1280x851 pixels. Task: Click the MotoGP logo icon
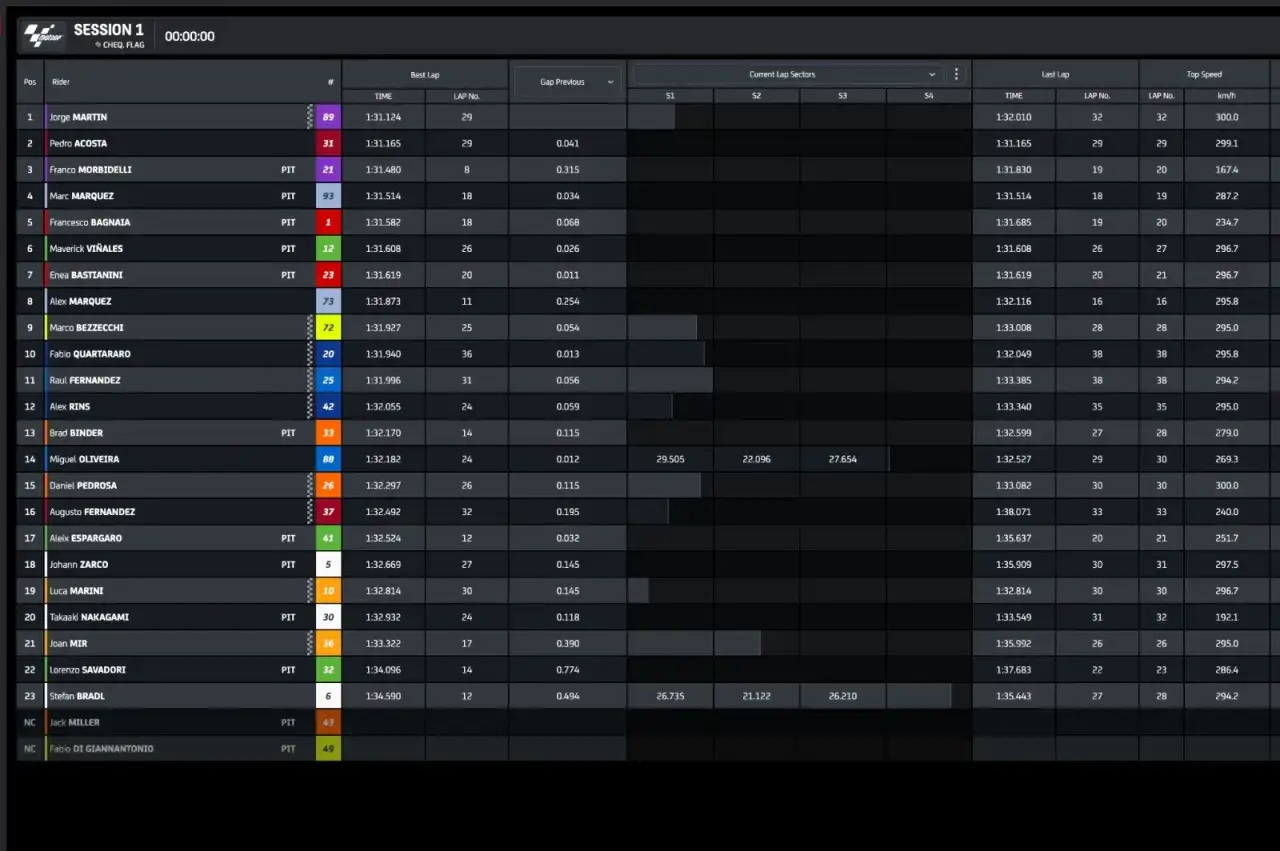point(43,36)
